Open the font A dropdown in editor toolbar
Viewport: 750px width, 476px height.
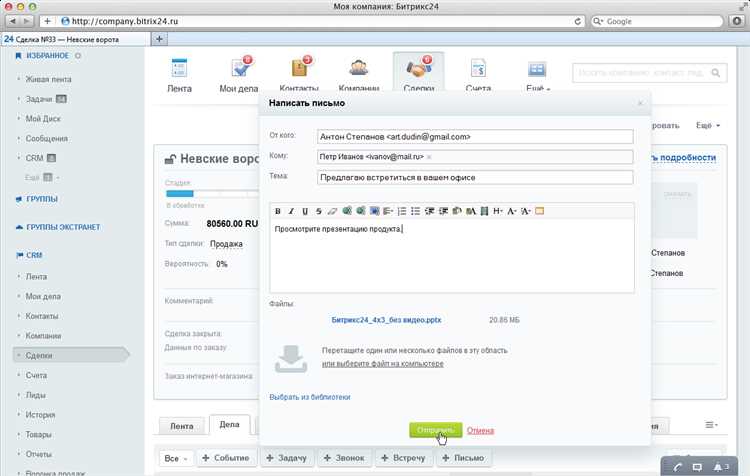512,211
